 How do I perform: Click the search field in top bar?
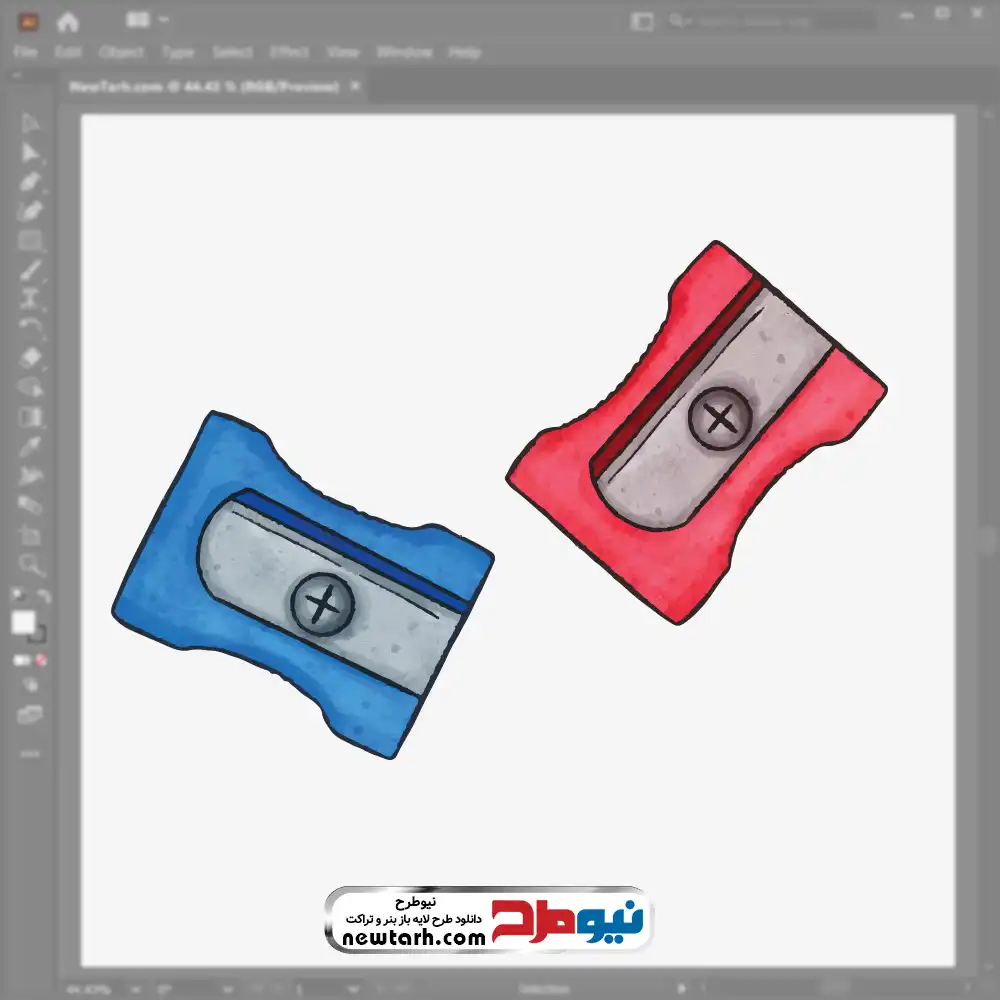pos(770,21)
